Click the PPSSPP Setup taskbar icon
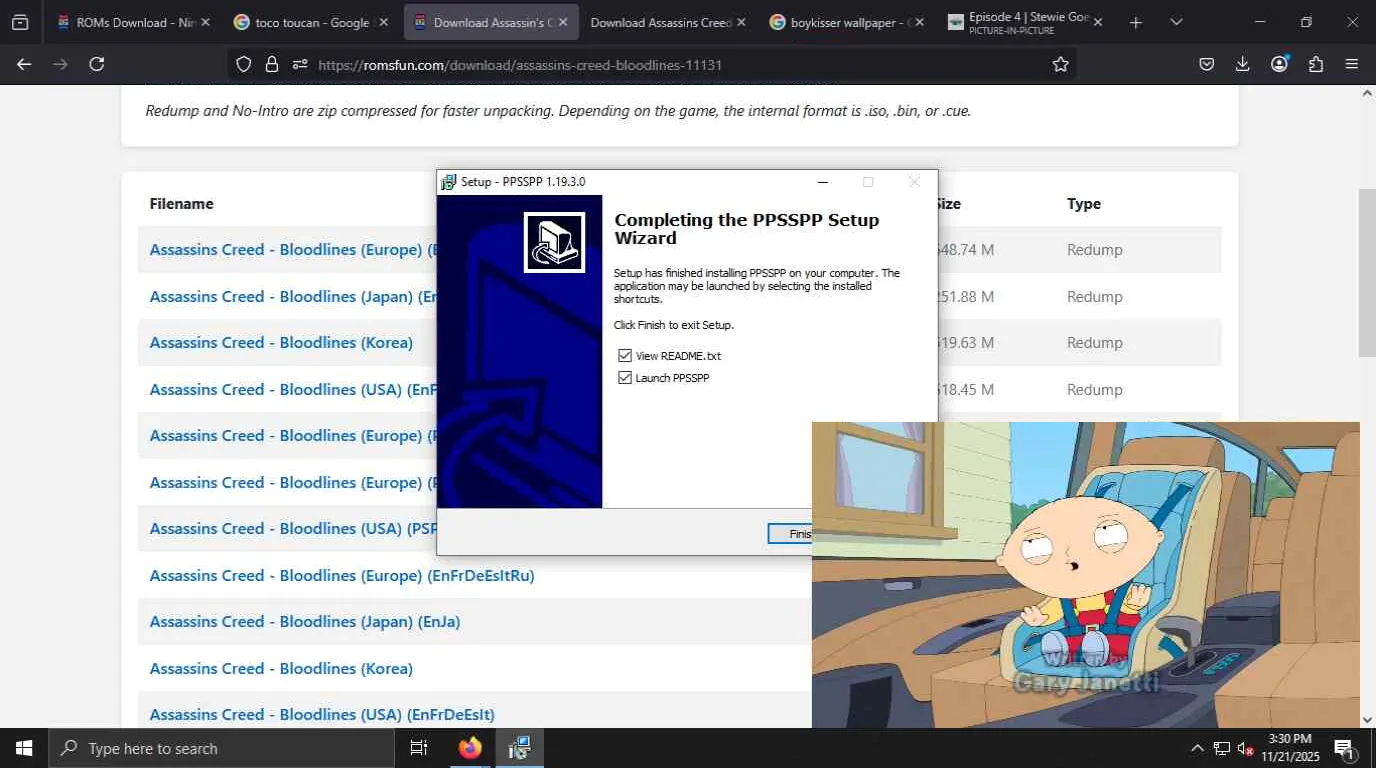Viewport: 1376px width, 768px height. point(519,748)
